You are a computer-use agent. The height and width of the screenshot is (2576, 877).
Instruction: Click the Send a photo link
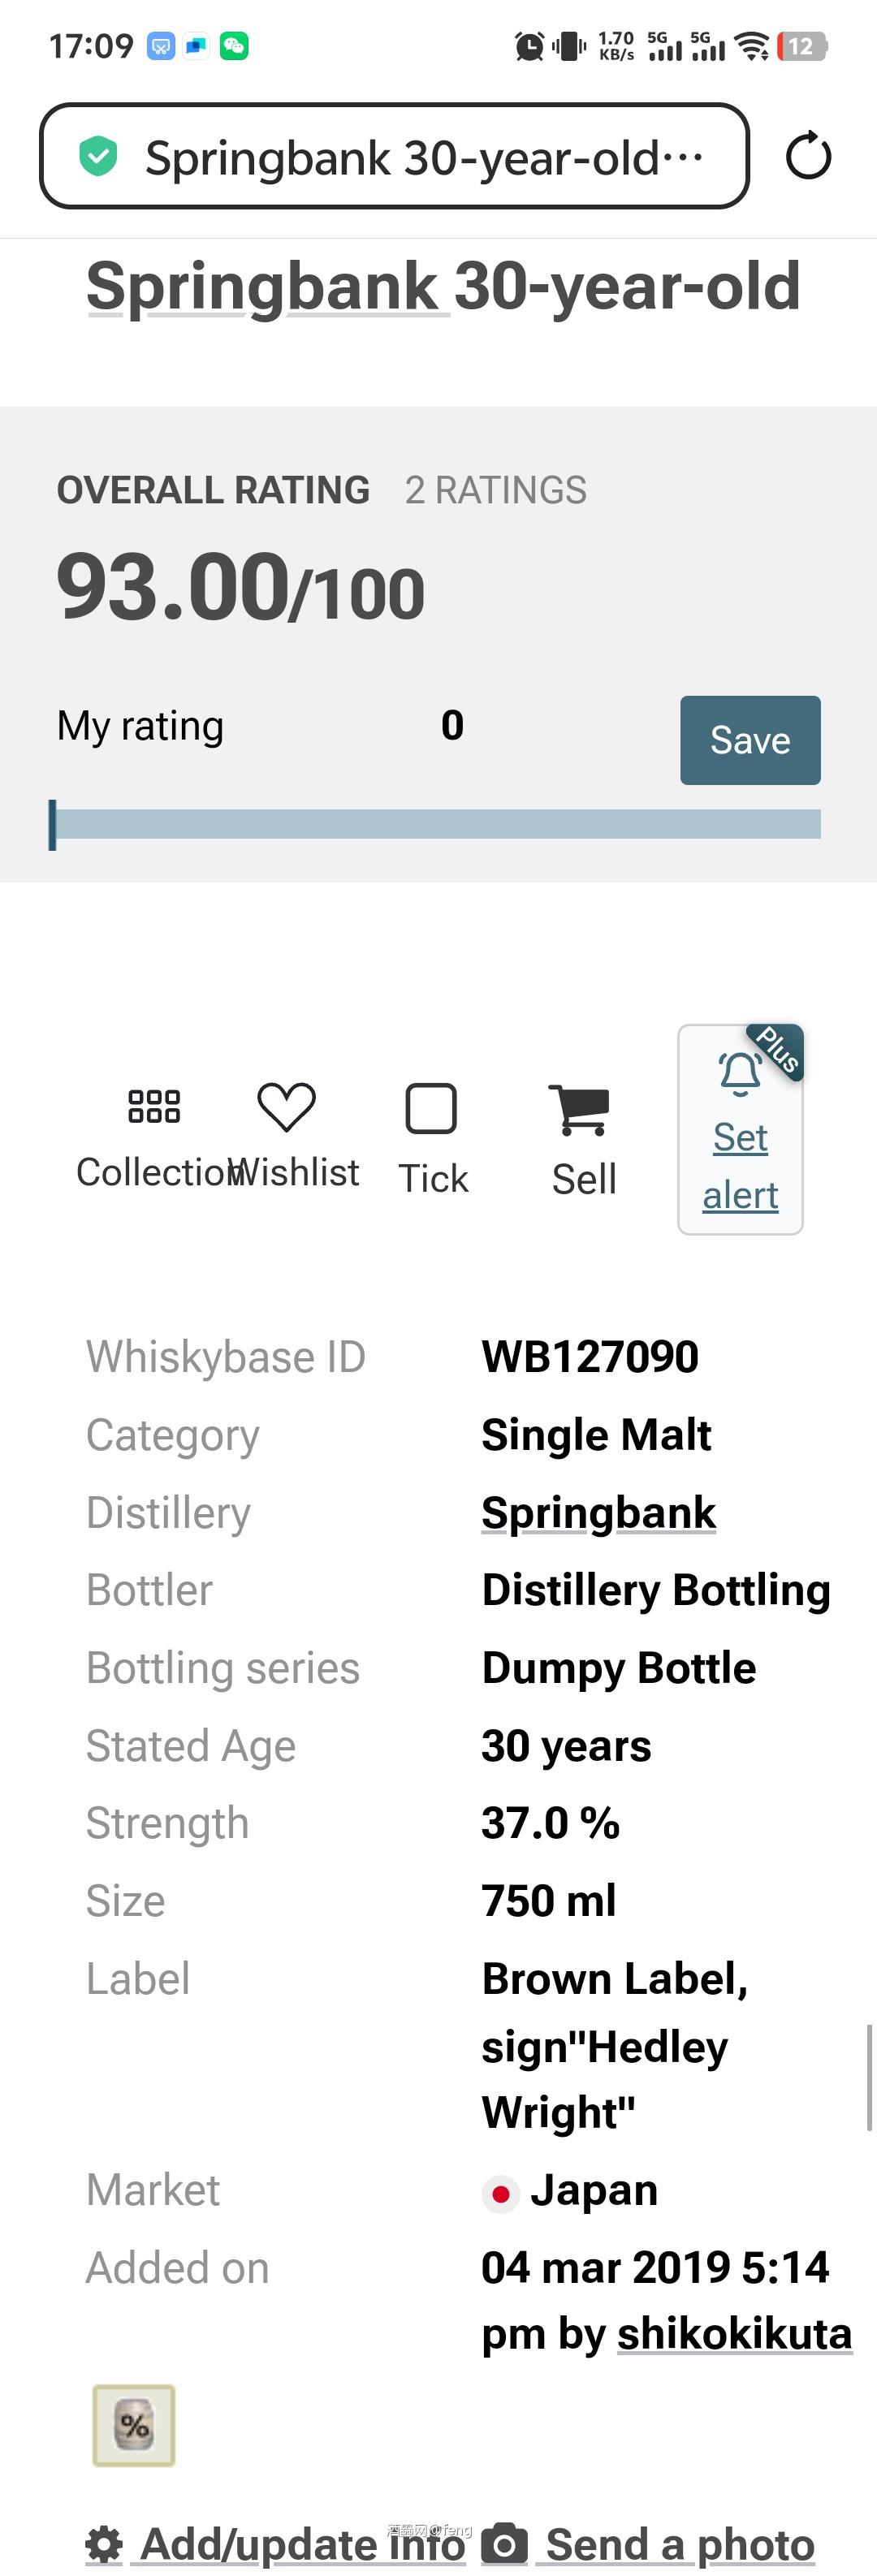680,2544
